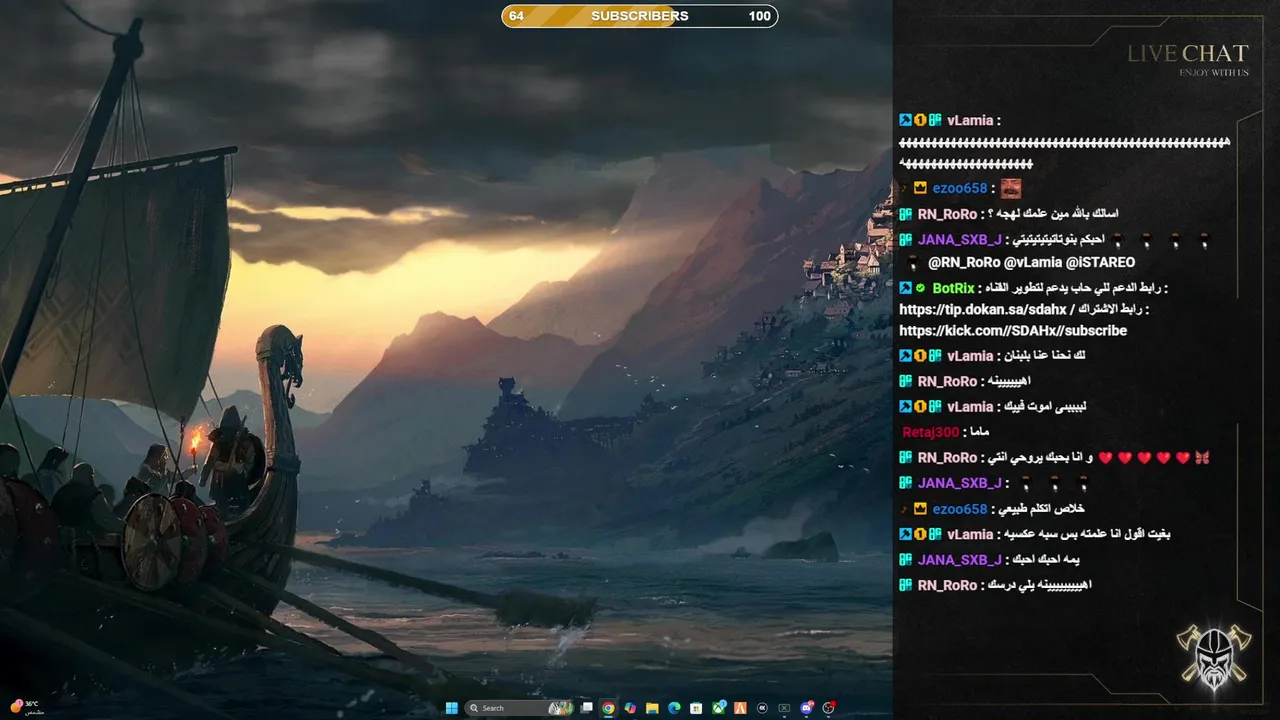The image size is (1280, 720).
Task: Open the Windows Start menu
Action: [451, 708]
